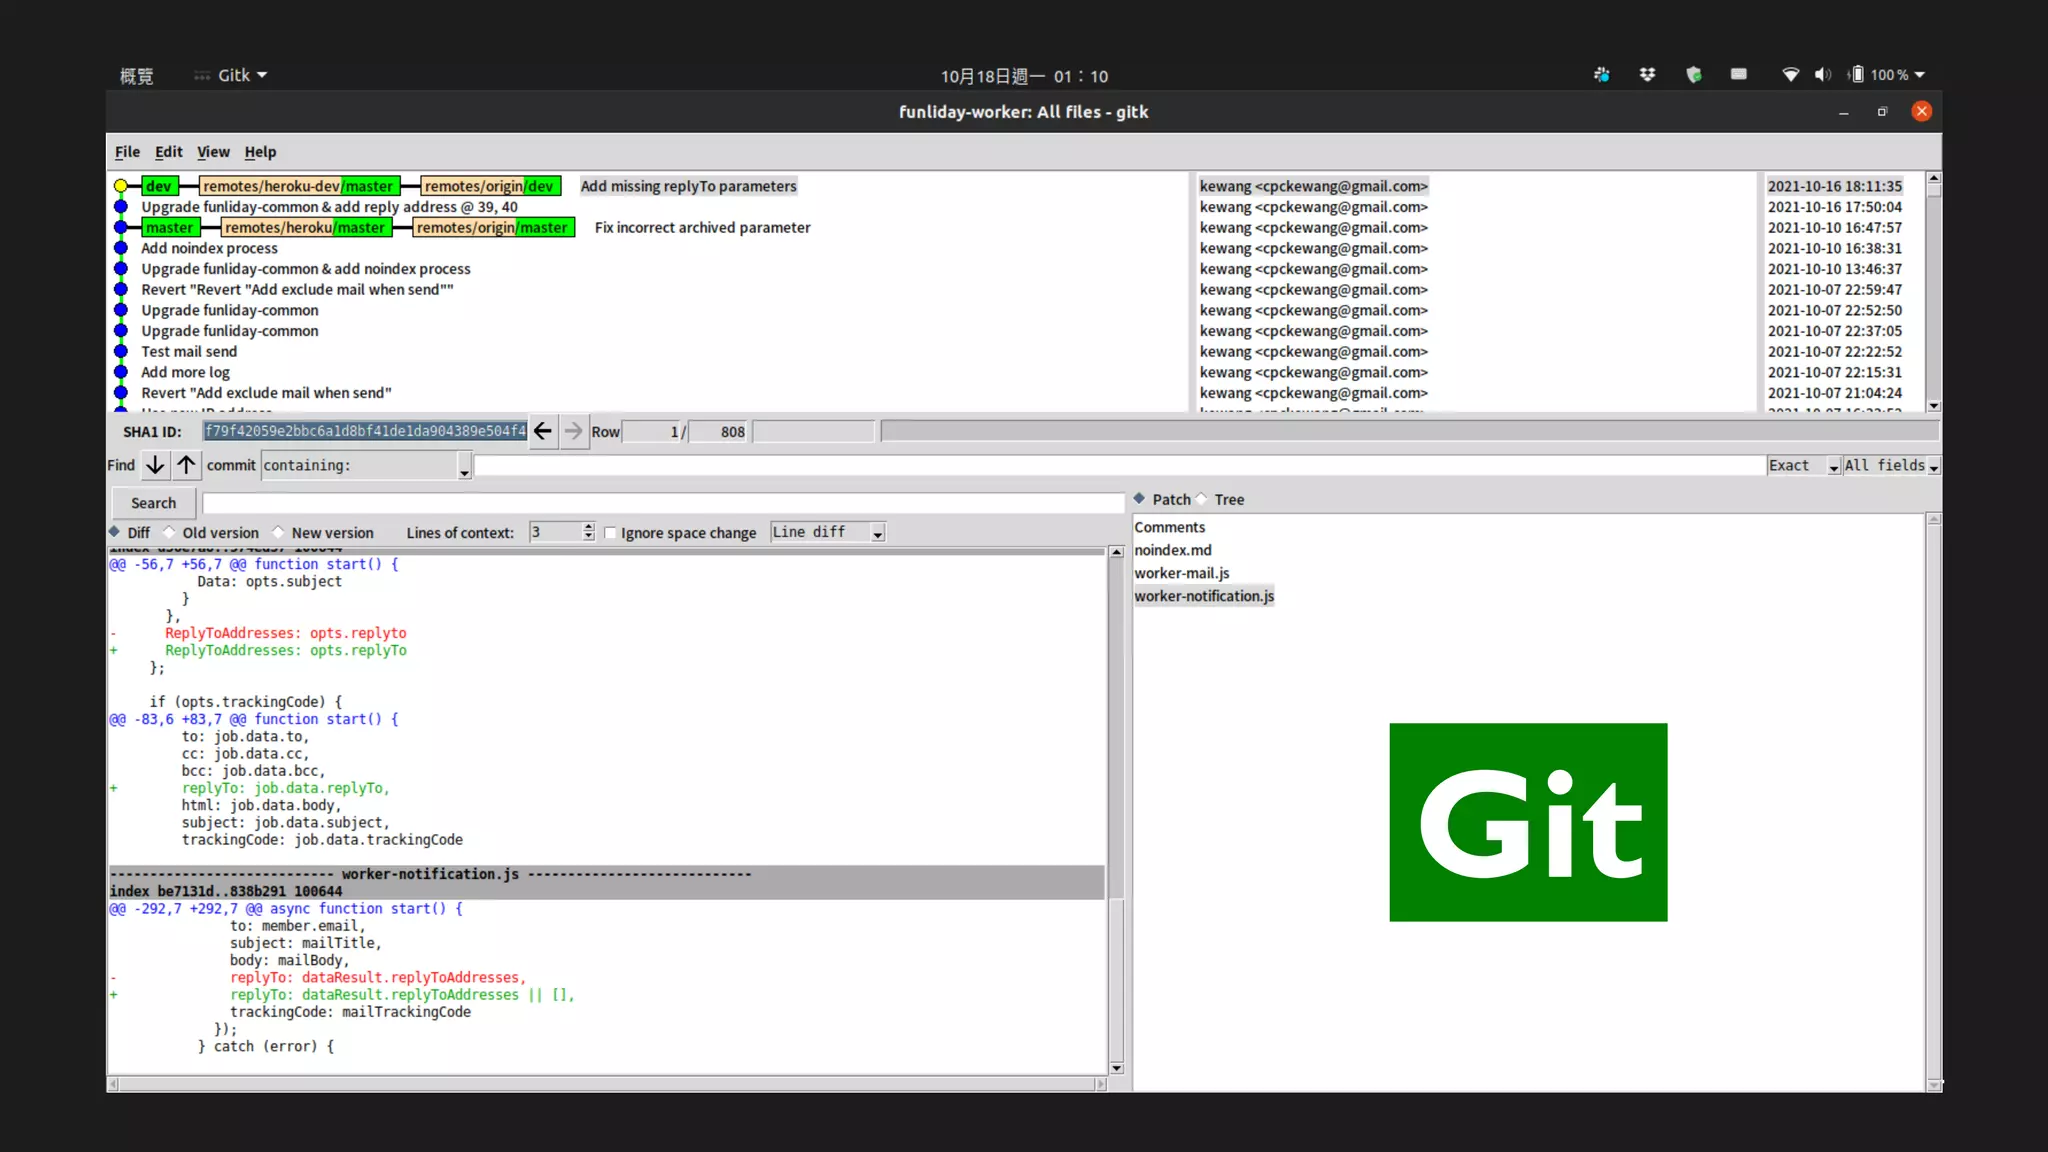2048x1152 pixels.
Task: Select the Old version radio button
Action: (170, 532)
